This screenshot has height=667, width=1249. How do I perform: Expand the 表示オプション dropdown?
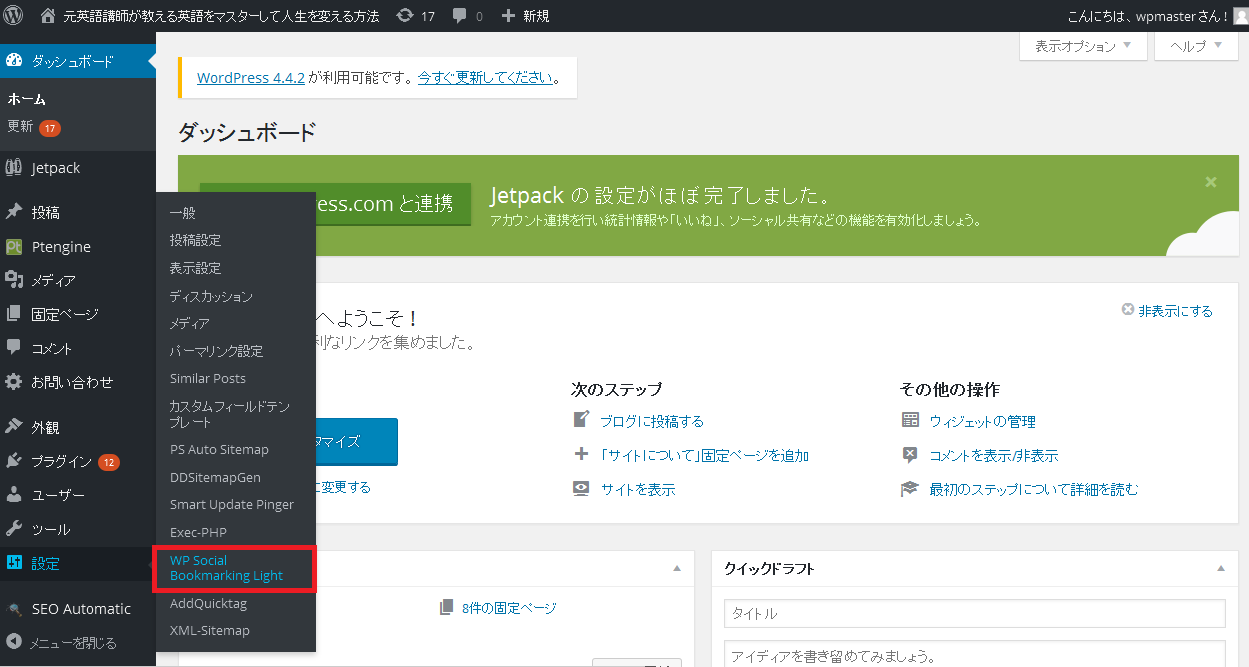tap(1083, 46)
